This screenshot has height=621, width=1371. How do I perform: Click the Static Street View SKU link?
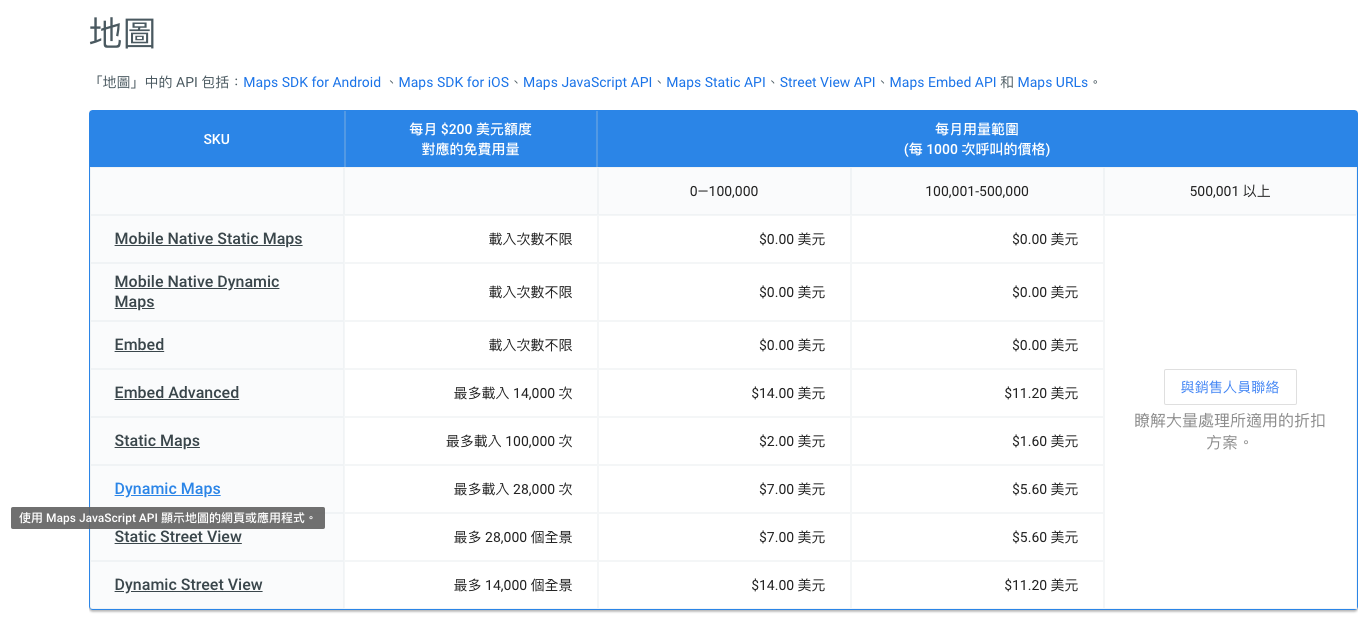(x=178, y=537)
